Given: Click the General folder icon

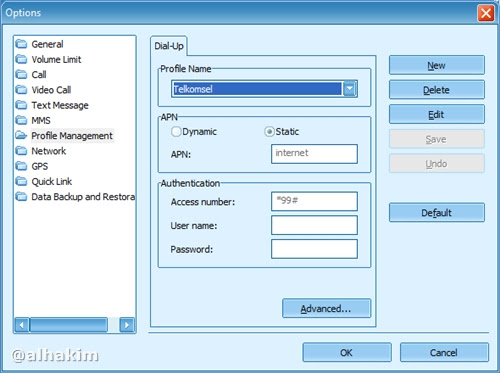Looking at the screenshot, I should point(21,44).
